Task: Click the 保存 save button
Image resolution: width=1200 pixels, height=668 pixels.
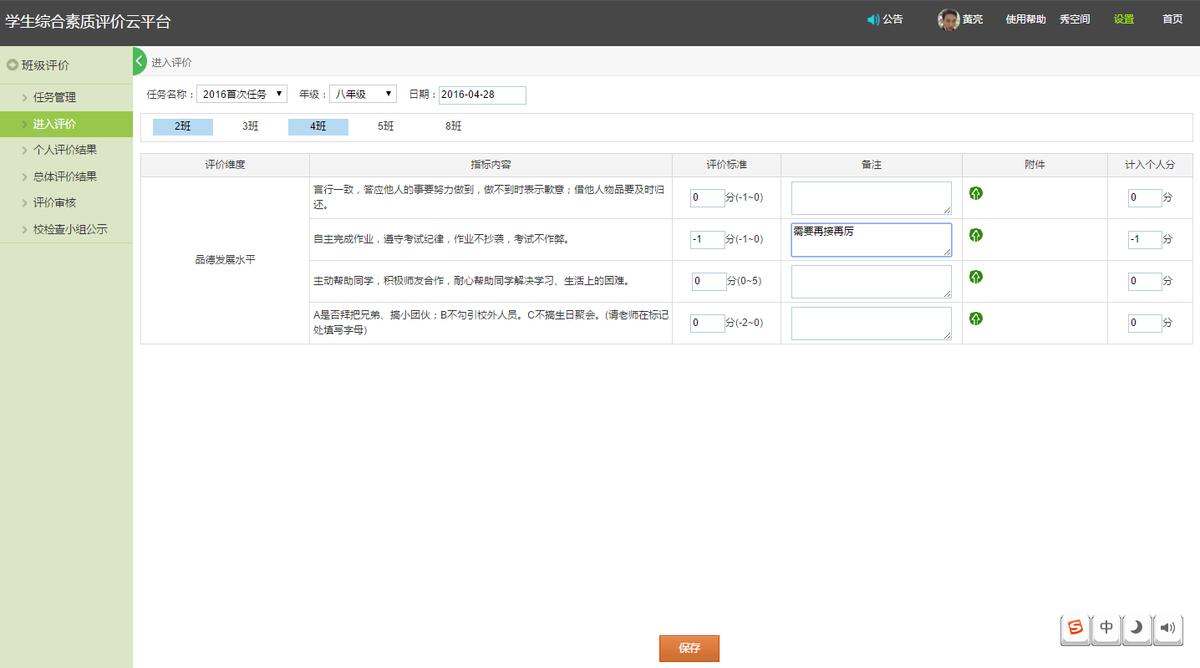Action: [688, 648]
